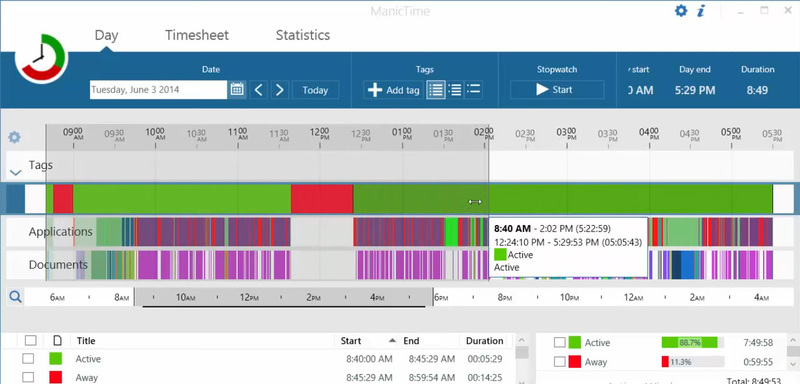Click the date field Tuesday, June 3 2014
The width and height of the screenshot is (800, 384).
[x=158, y=90]
